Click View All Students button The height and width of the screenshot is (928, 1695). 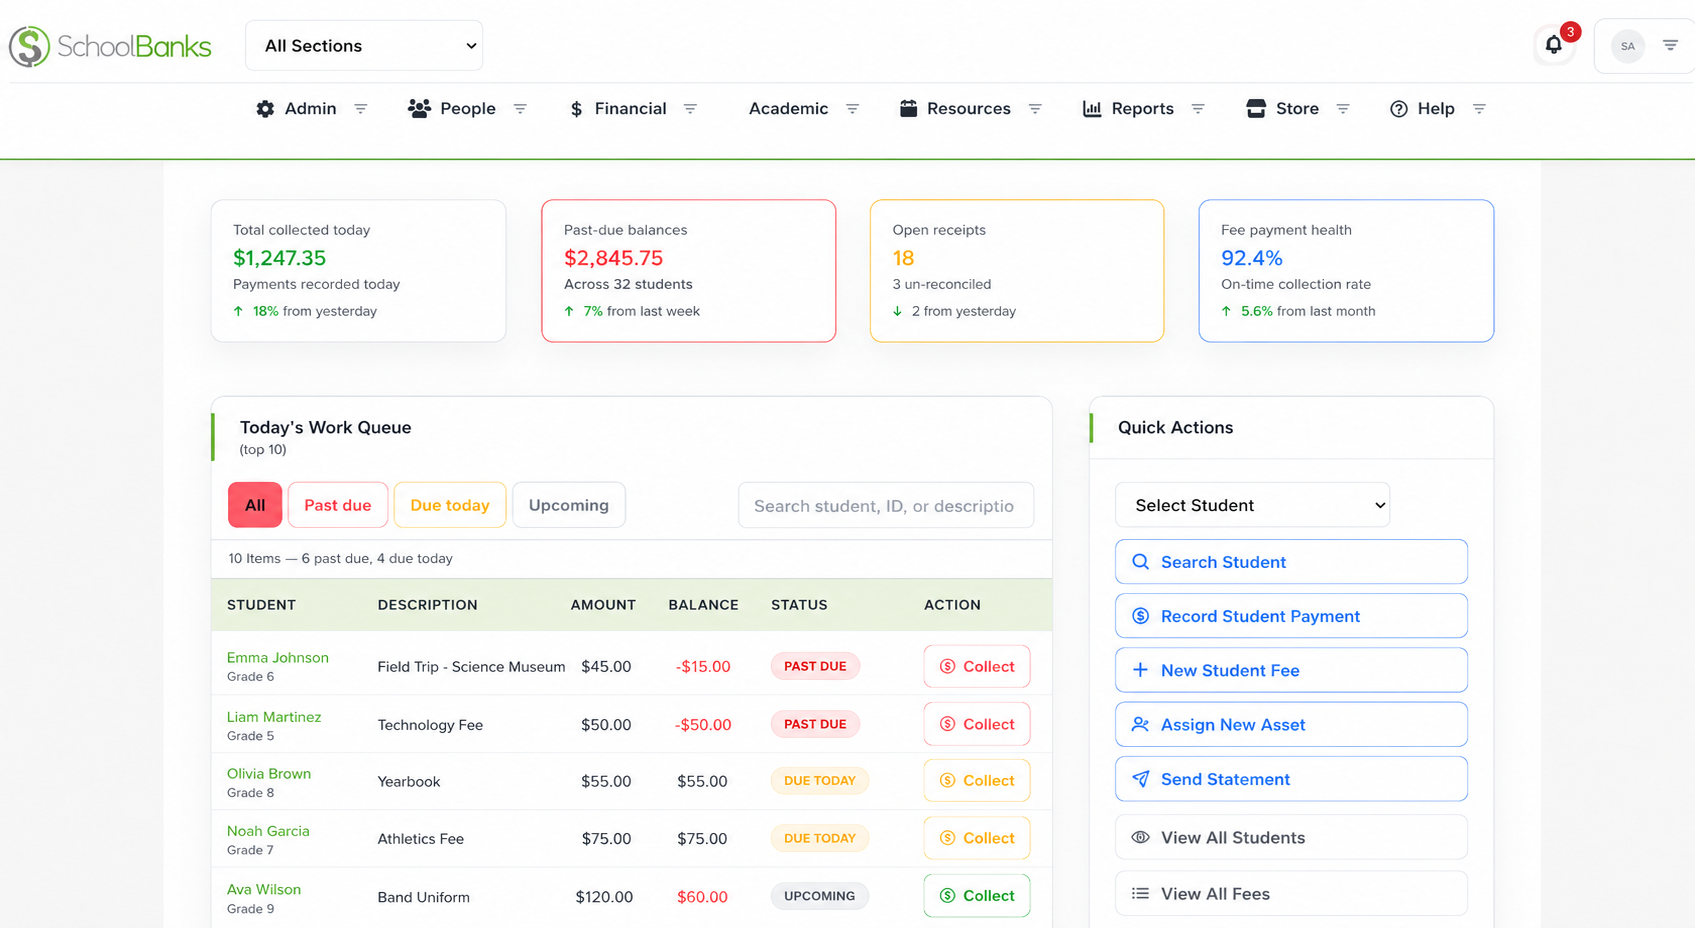[1291, 837]
